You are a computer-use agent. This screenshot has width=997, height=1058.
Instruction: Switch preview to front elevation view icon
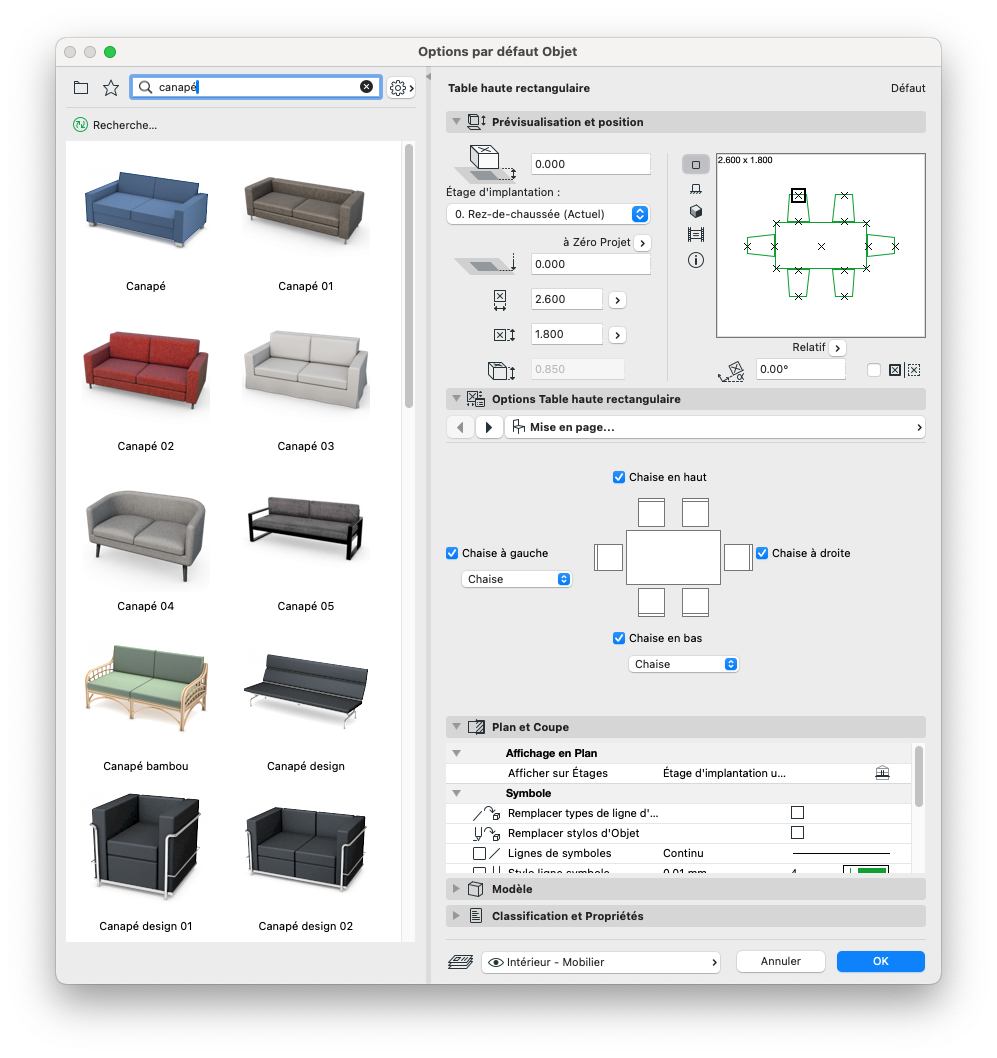pyautogui.click(x=695, y=189)
